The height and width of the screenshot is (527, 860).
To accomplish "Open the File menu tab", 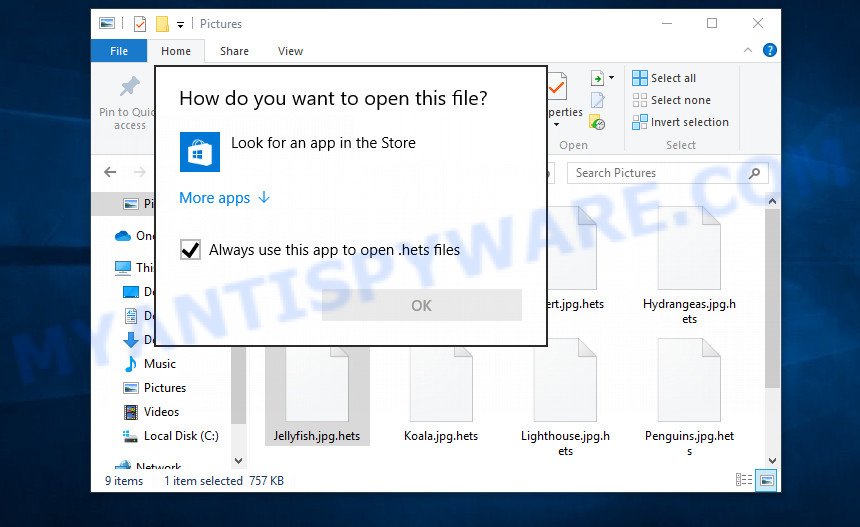I will tap(119, 51).
